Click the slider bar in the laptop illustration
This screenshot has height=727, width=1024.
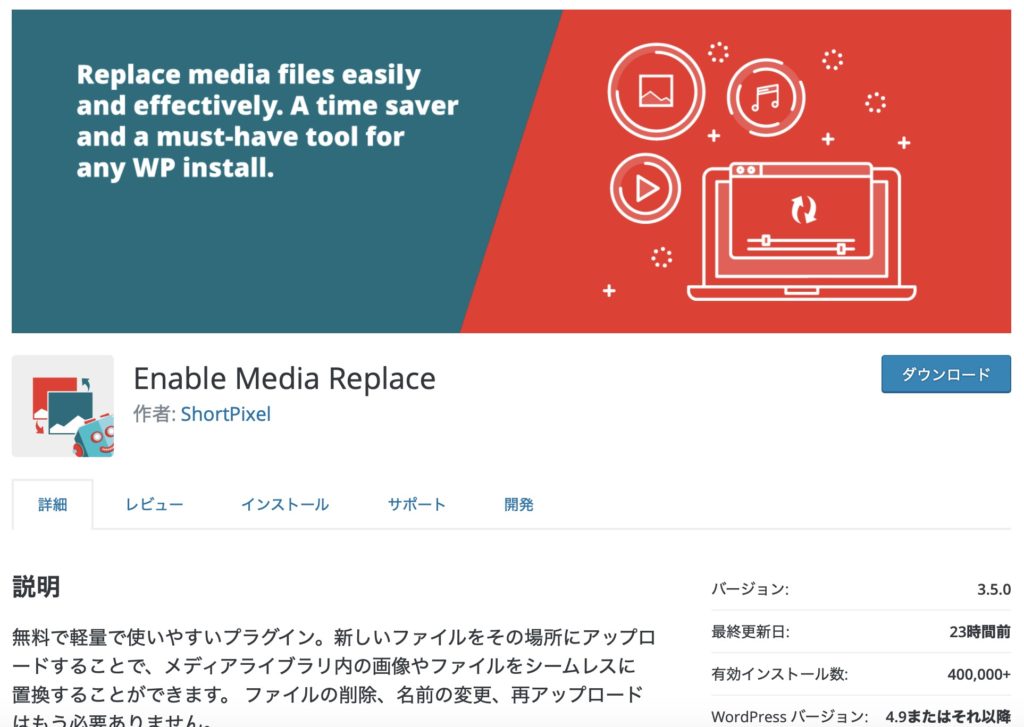tap(802, 243)
